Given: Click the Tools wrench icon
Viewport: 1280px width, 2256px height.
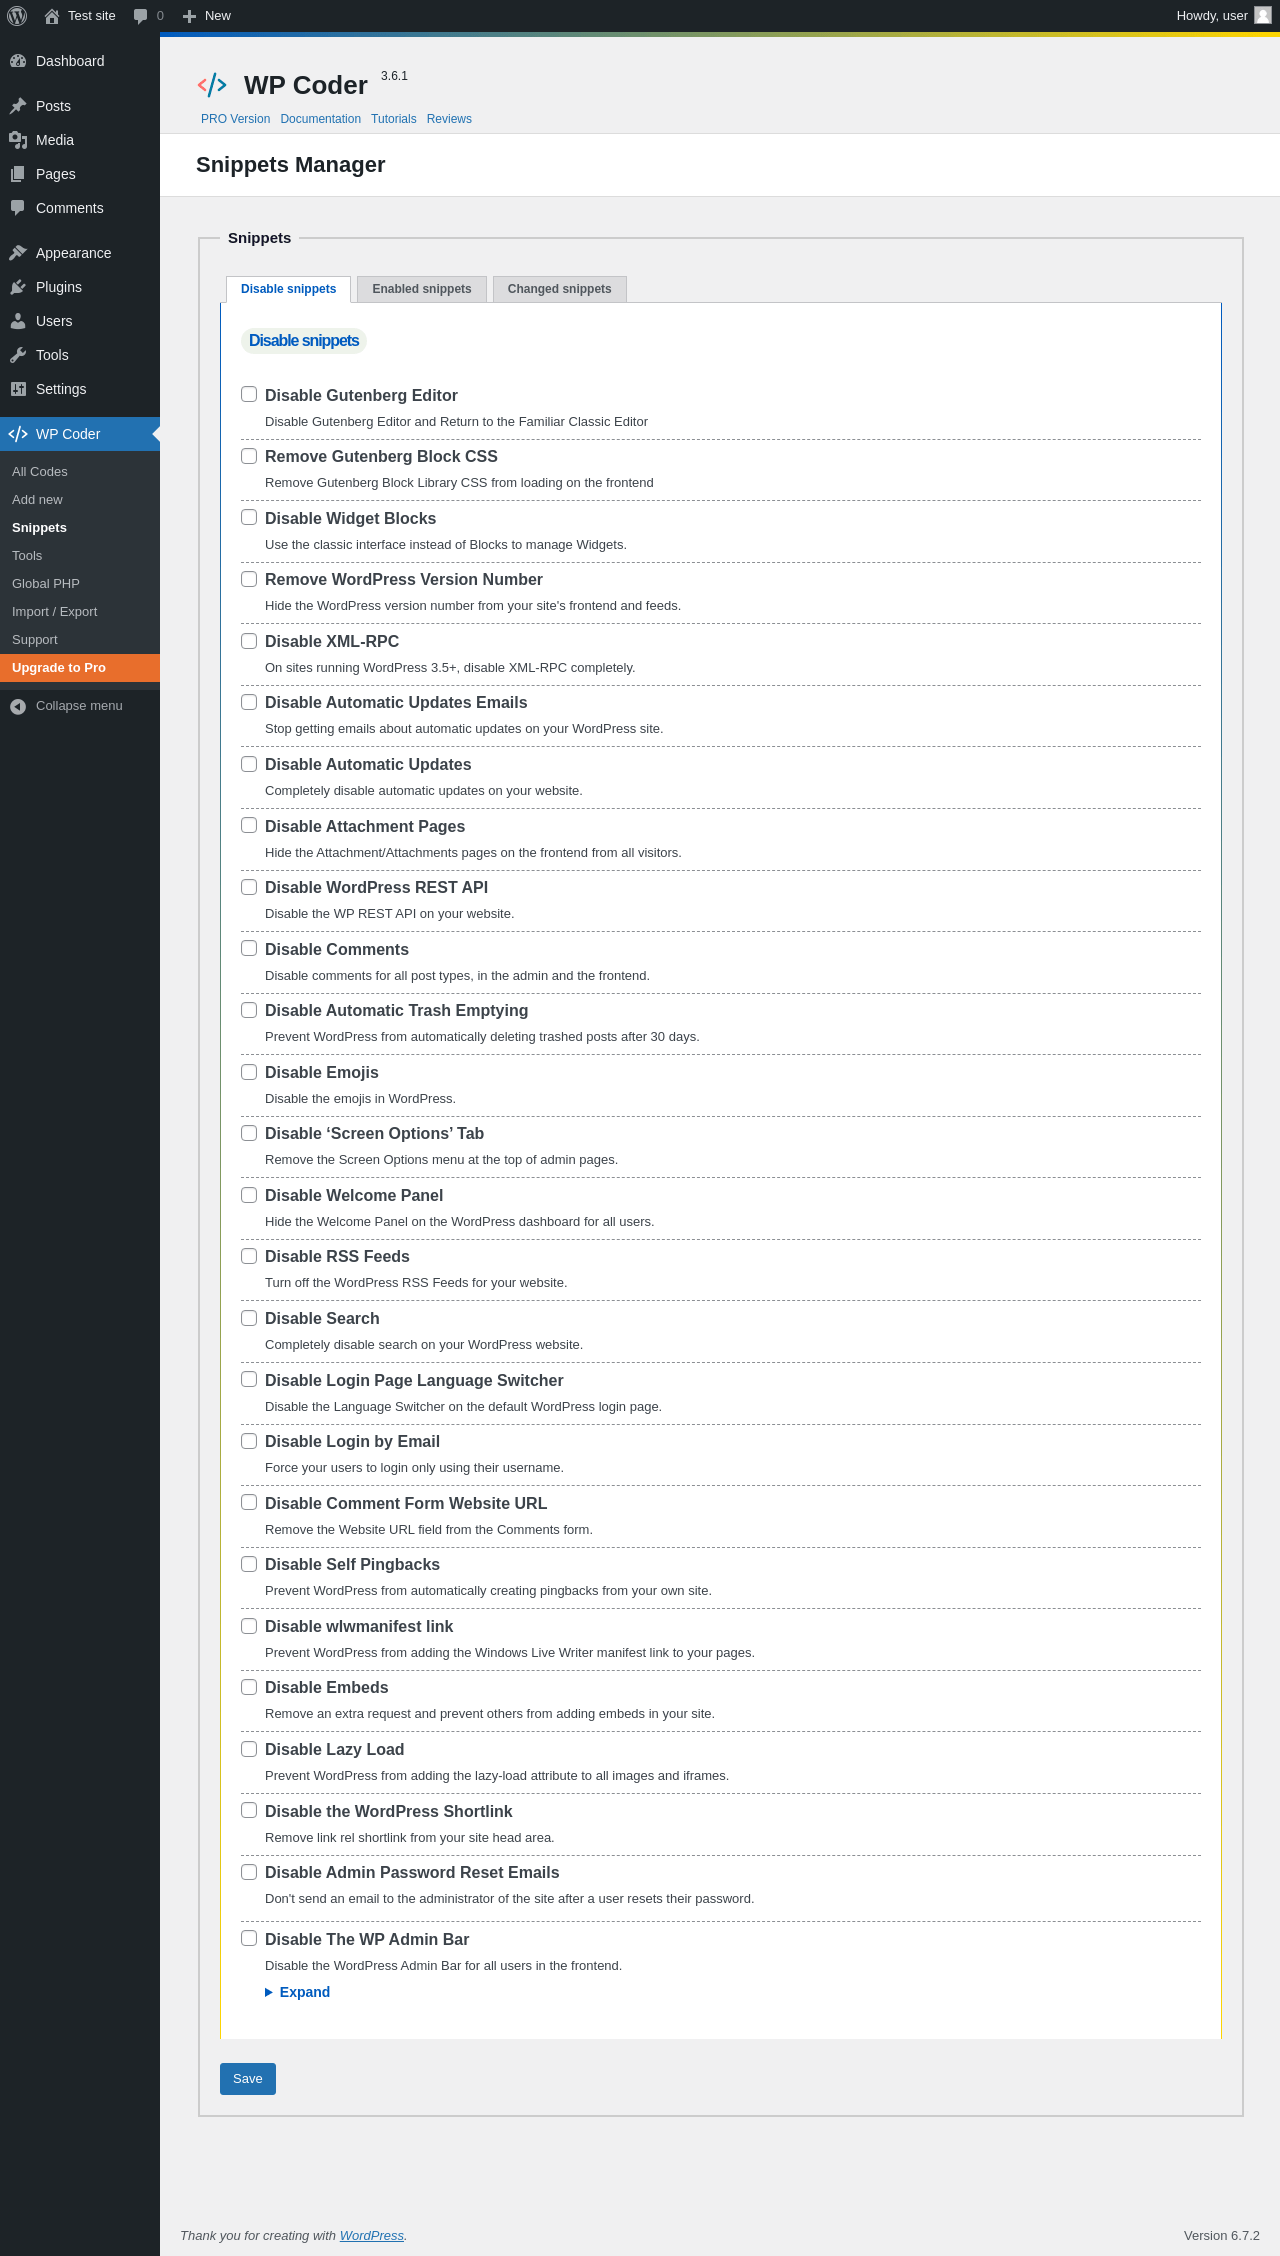Looking at the screenshot, I should pos(18,355).
